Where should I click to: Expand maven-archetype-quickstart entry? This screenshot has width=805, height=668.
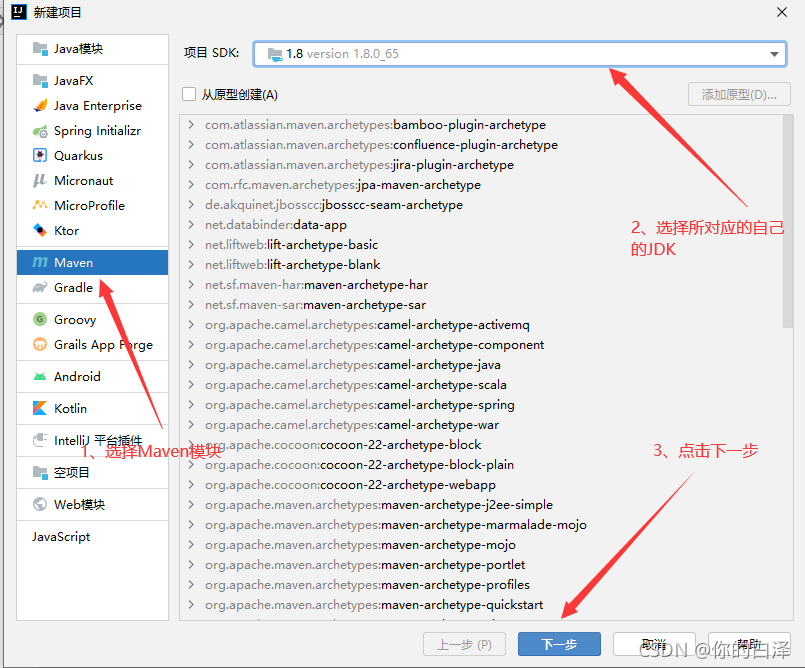click(x=191, y=604)
